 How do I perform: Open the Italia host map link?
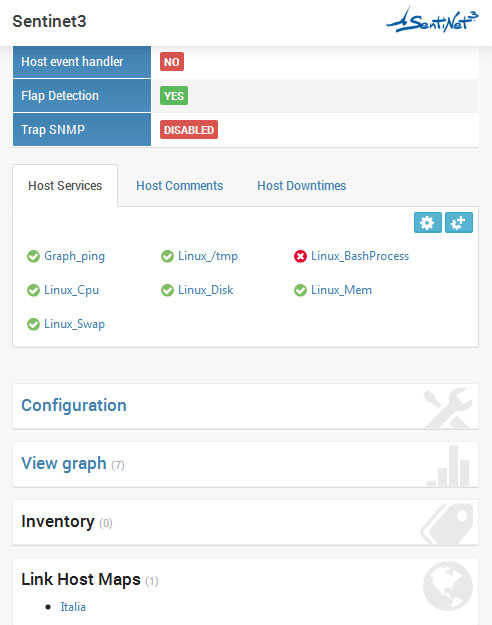point(73,607)
